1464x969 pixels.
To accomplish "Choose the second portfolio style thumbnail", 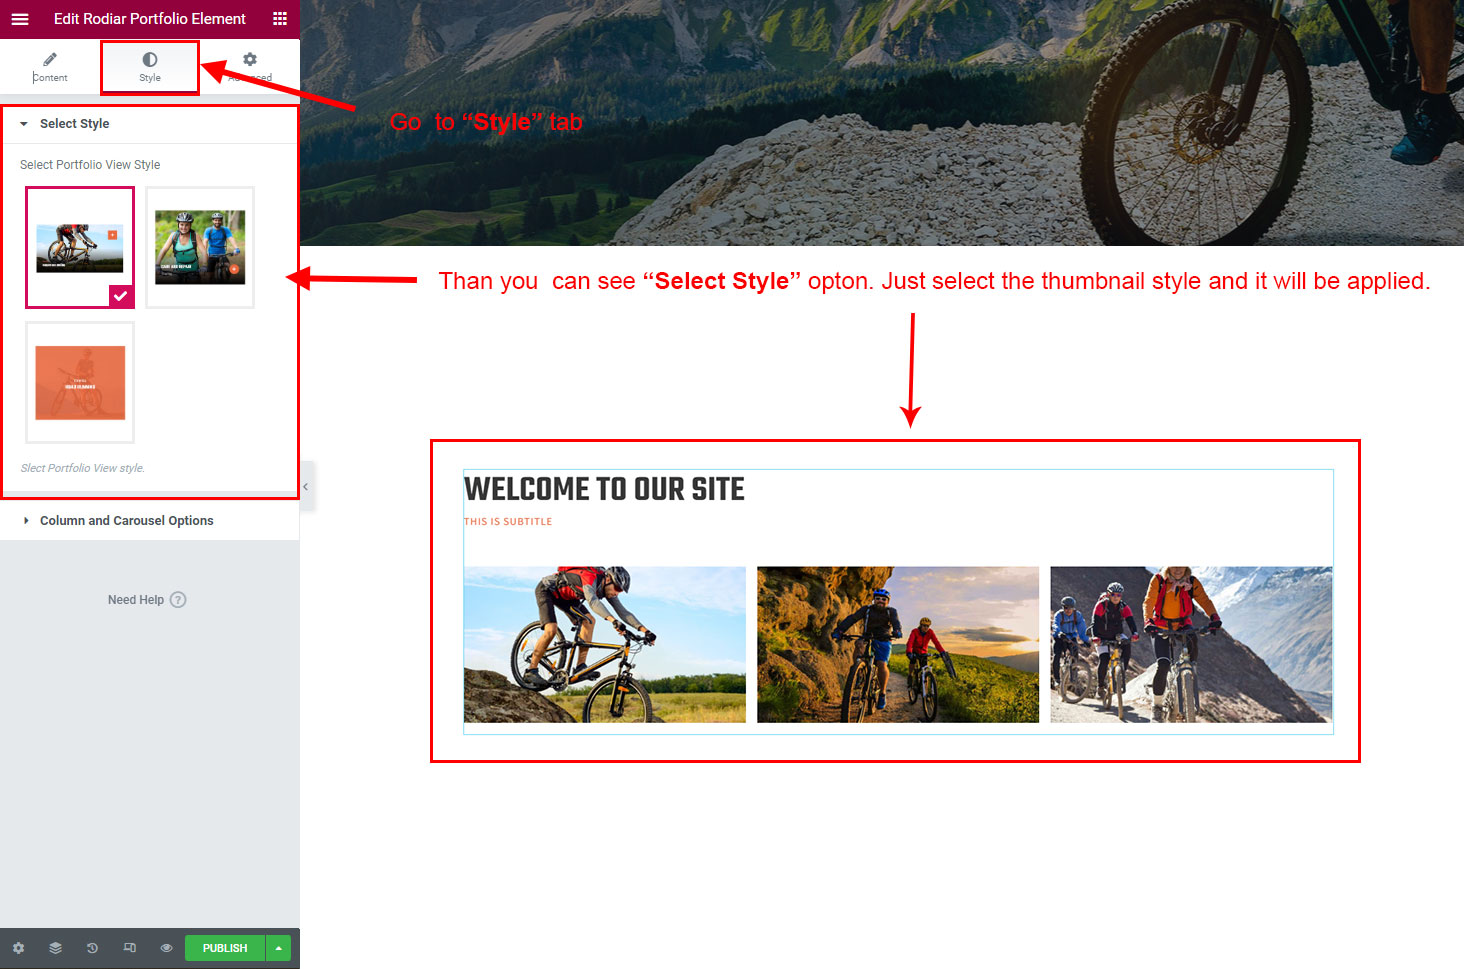I will 200,247.
